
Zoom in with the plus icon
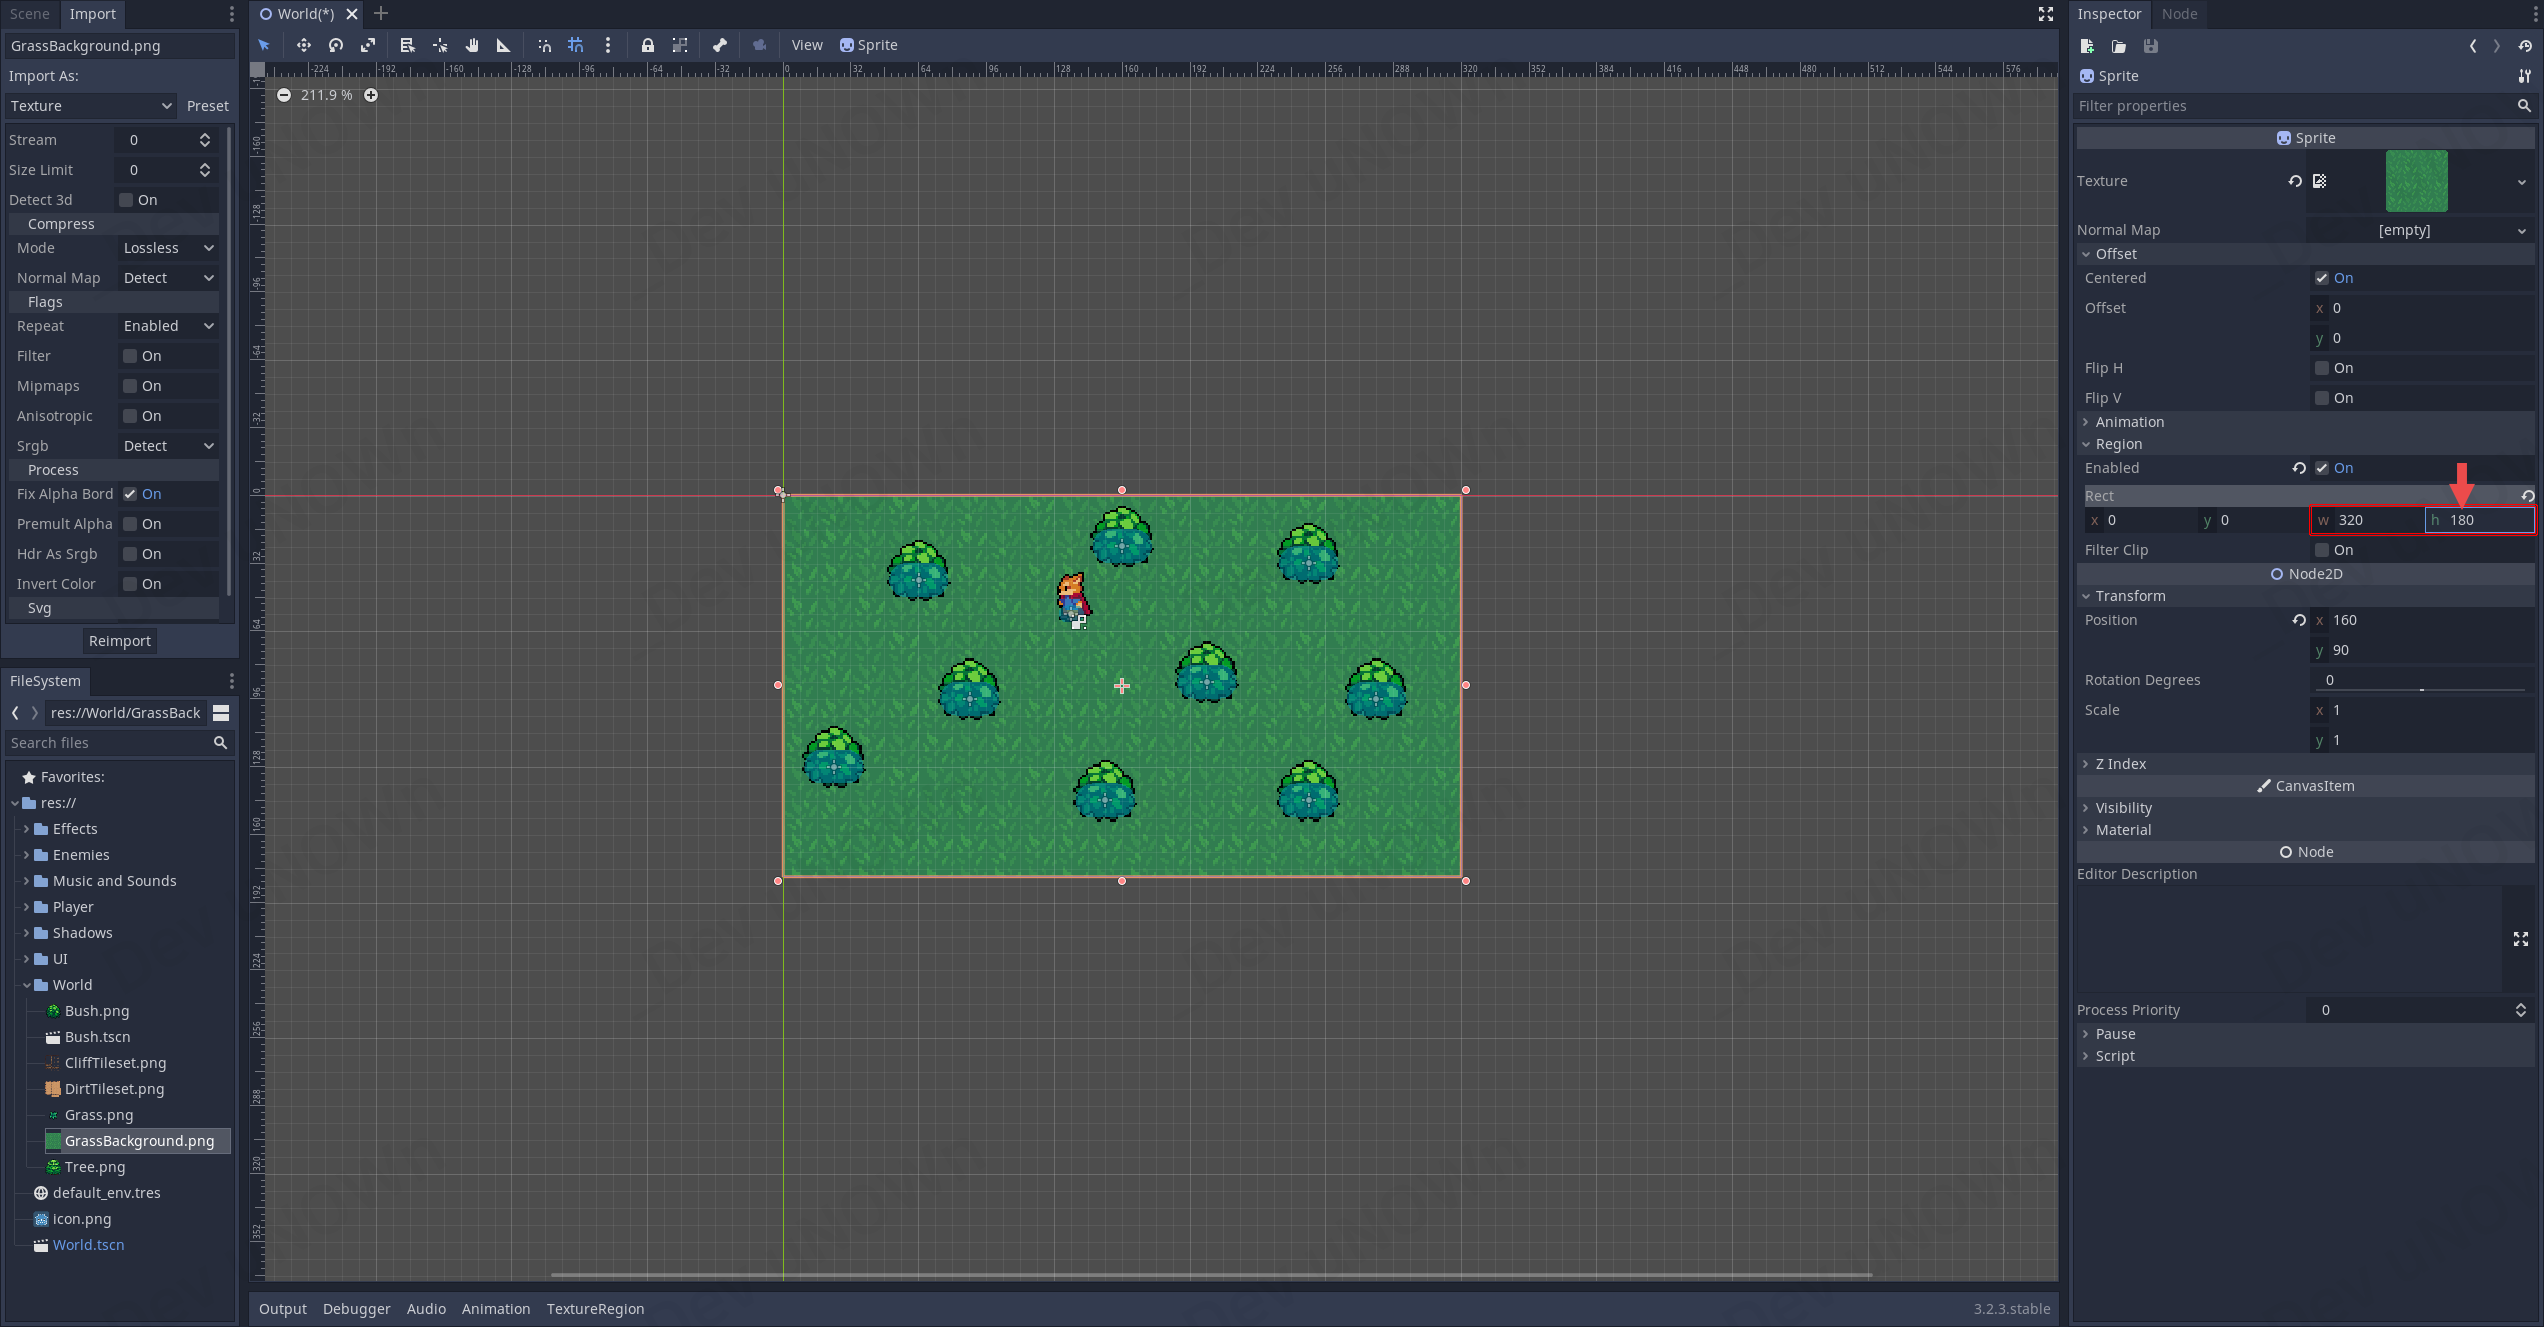click(x=371, y=95)
